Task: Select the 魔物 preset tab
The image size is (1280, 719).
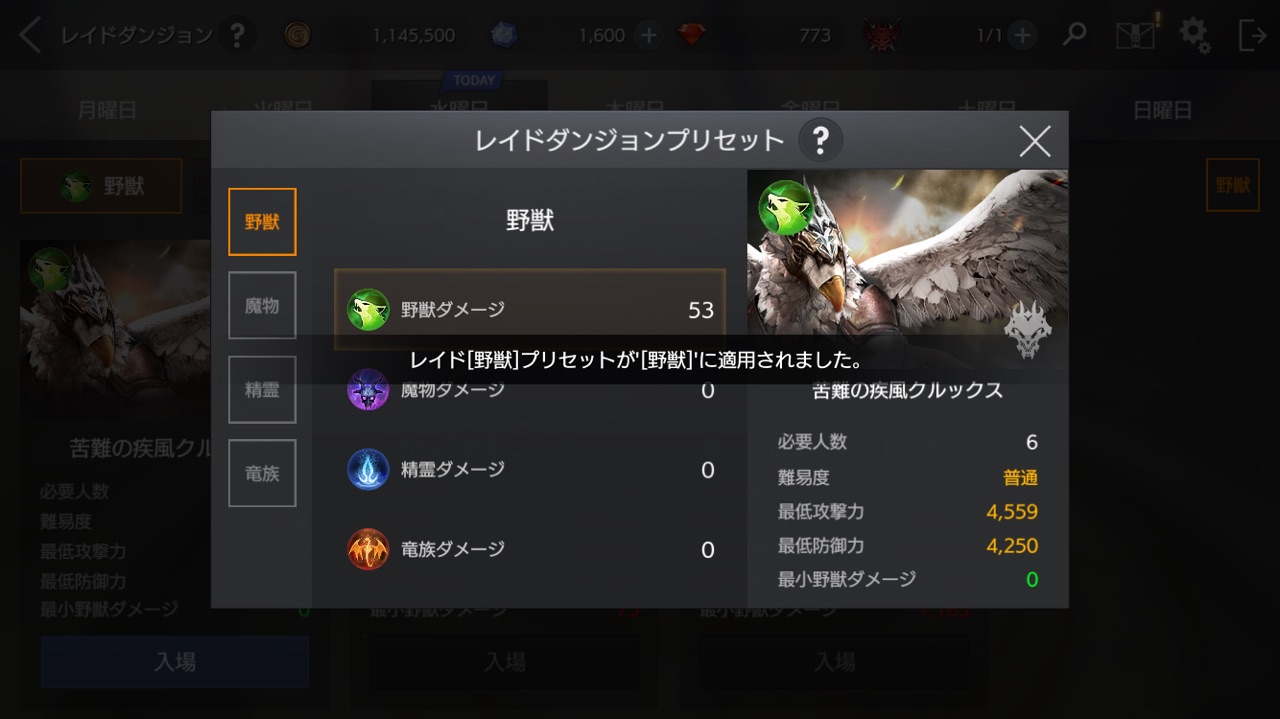Action: pyautogui.click(x=262, y=306)
